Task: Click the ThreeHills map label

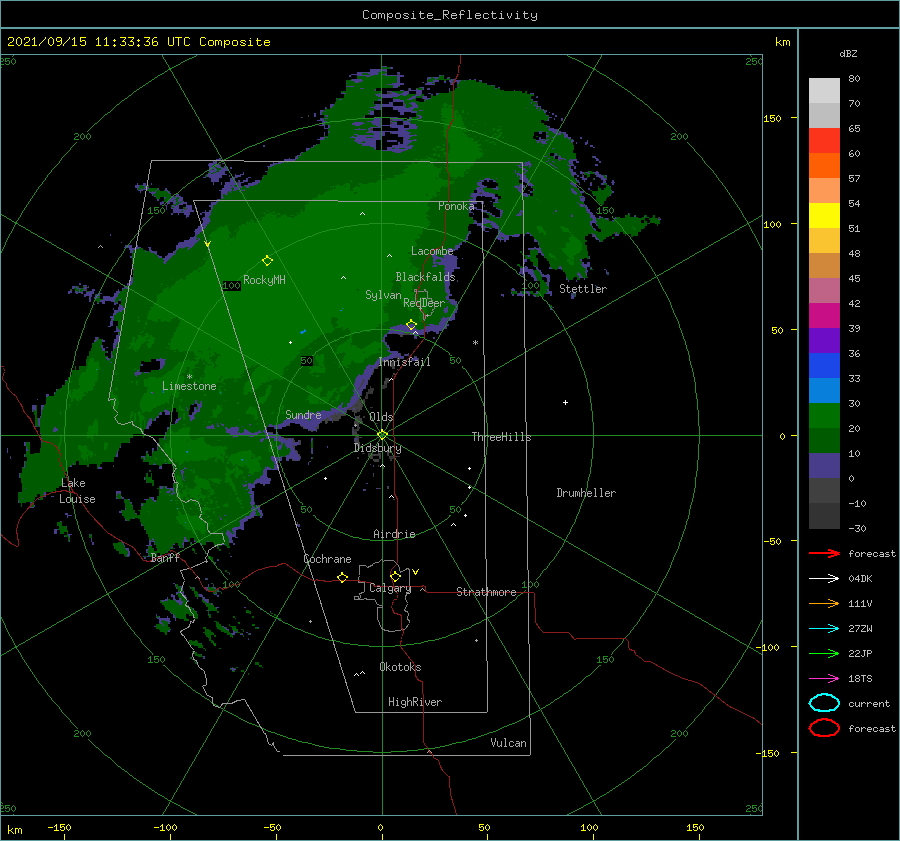Action: point(501,437)
